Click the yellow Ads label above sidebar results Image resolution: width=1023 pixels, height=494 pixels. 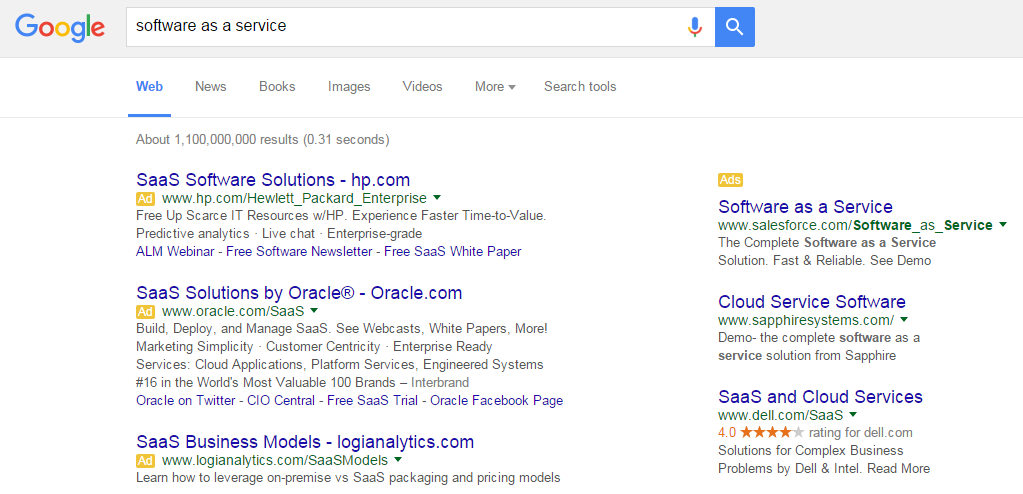(x=730, y=180)
